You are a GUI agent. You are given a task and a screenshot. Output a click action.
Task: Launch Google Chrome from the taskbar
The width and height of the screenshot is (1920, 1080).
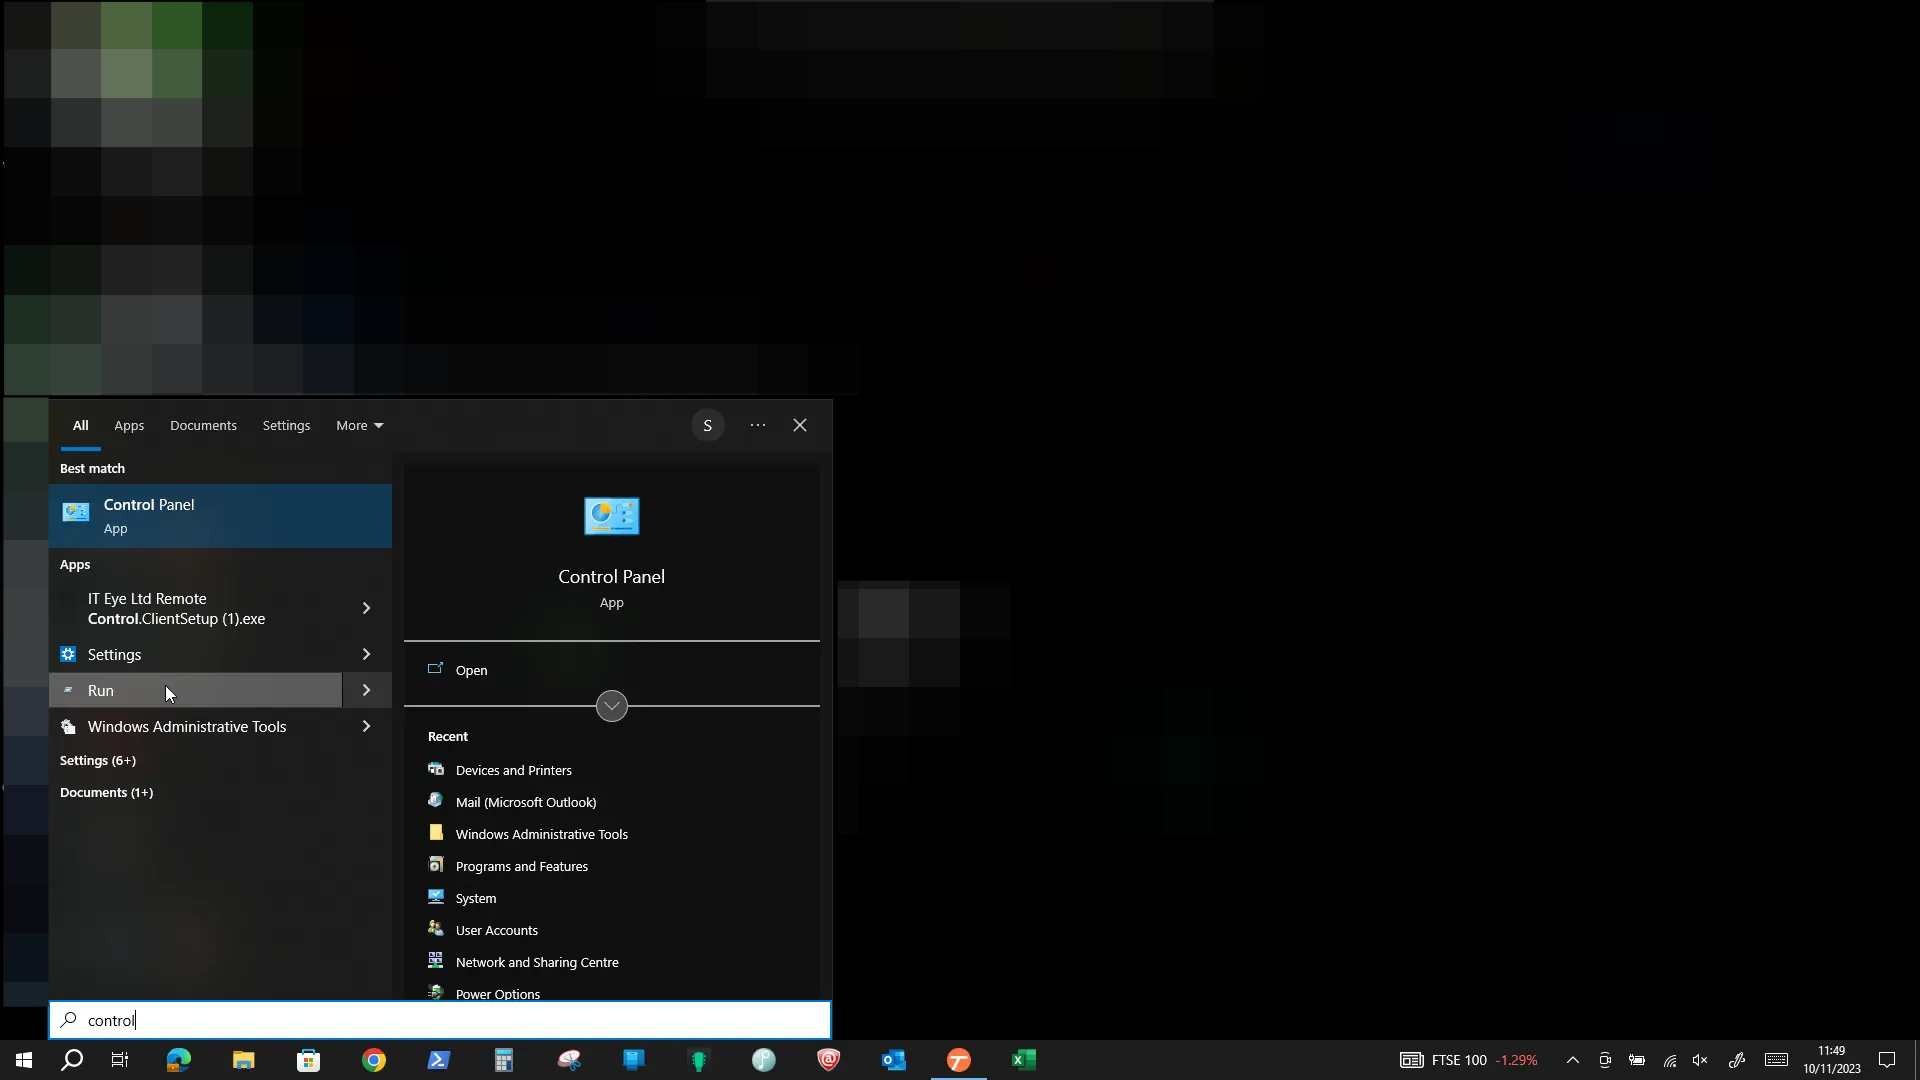coord(374,1060)
